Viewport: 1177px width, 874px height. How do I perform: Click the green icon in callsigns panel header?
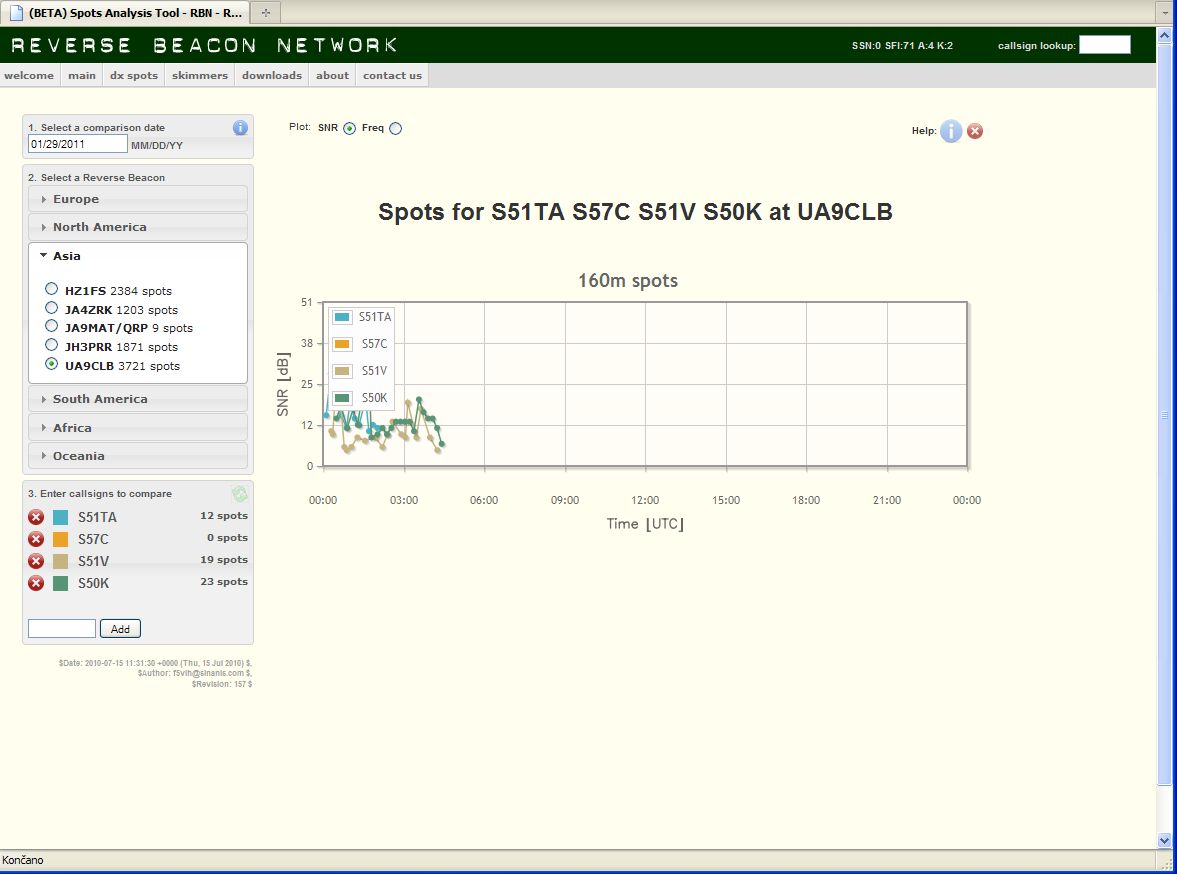(x=239, y=493)
